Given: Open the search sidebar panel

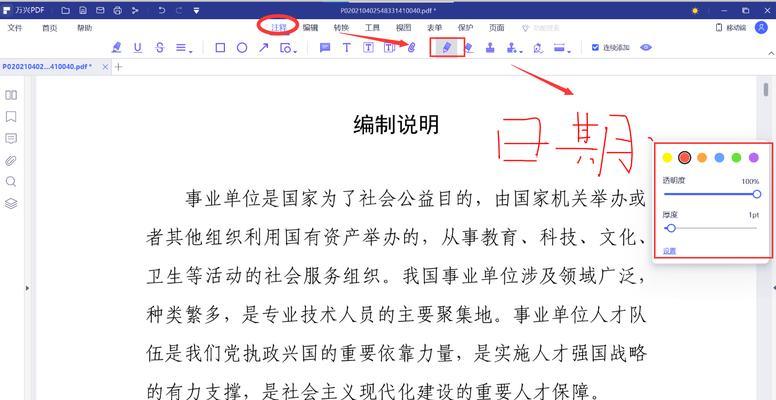Looking at the screenshot, I should 11,182.
